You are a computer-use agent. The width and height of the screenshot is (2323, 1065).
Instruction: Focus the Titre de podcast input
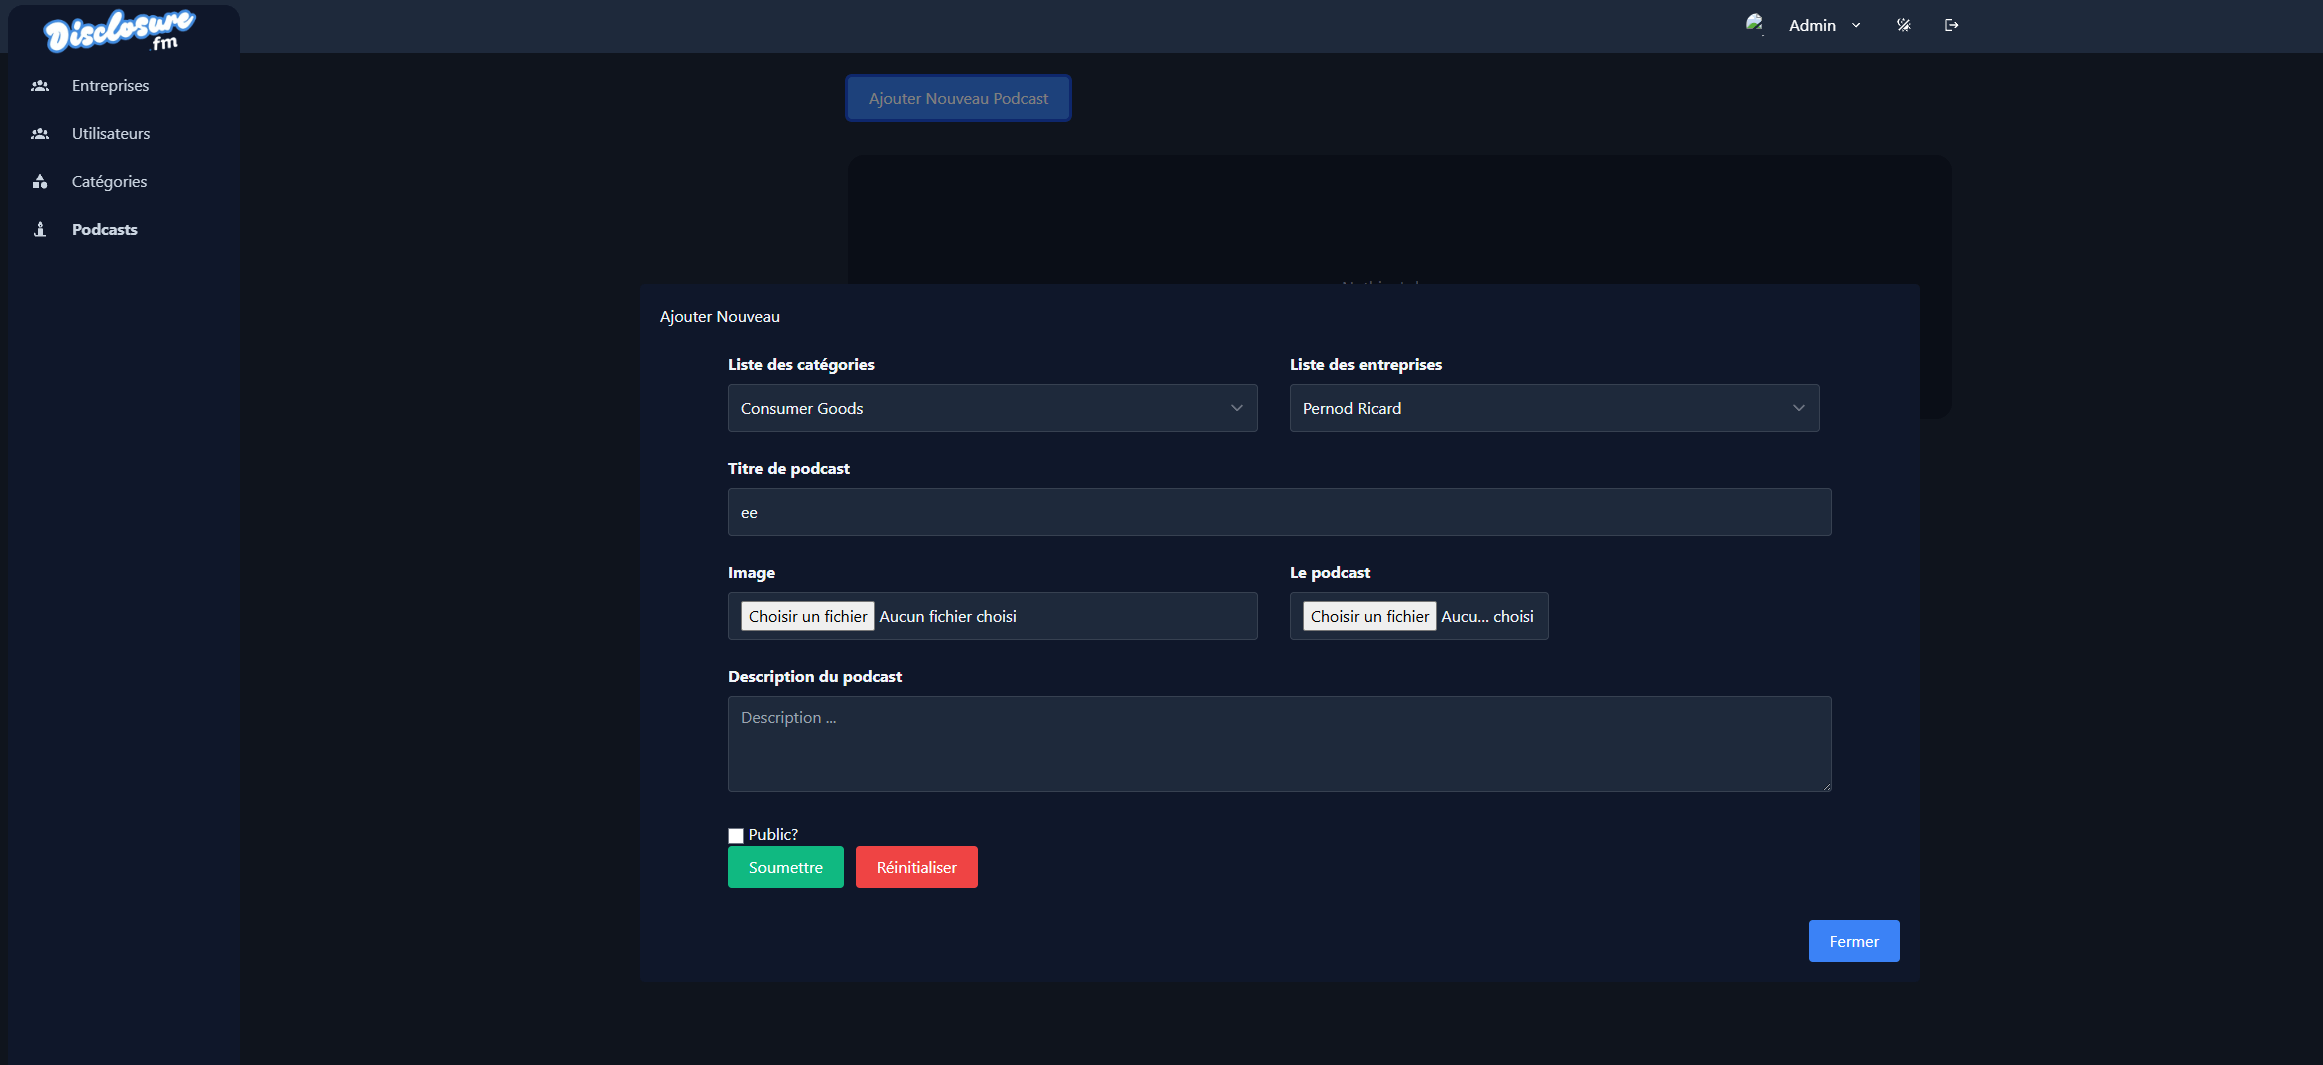tap(1279, 512)
